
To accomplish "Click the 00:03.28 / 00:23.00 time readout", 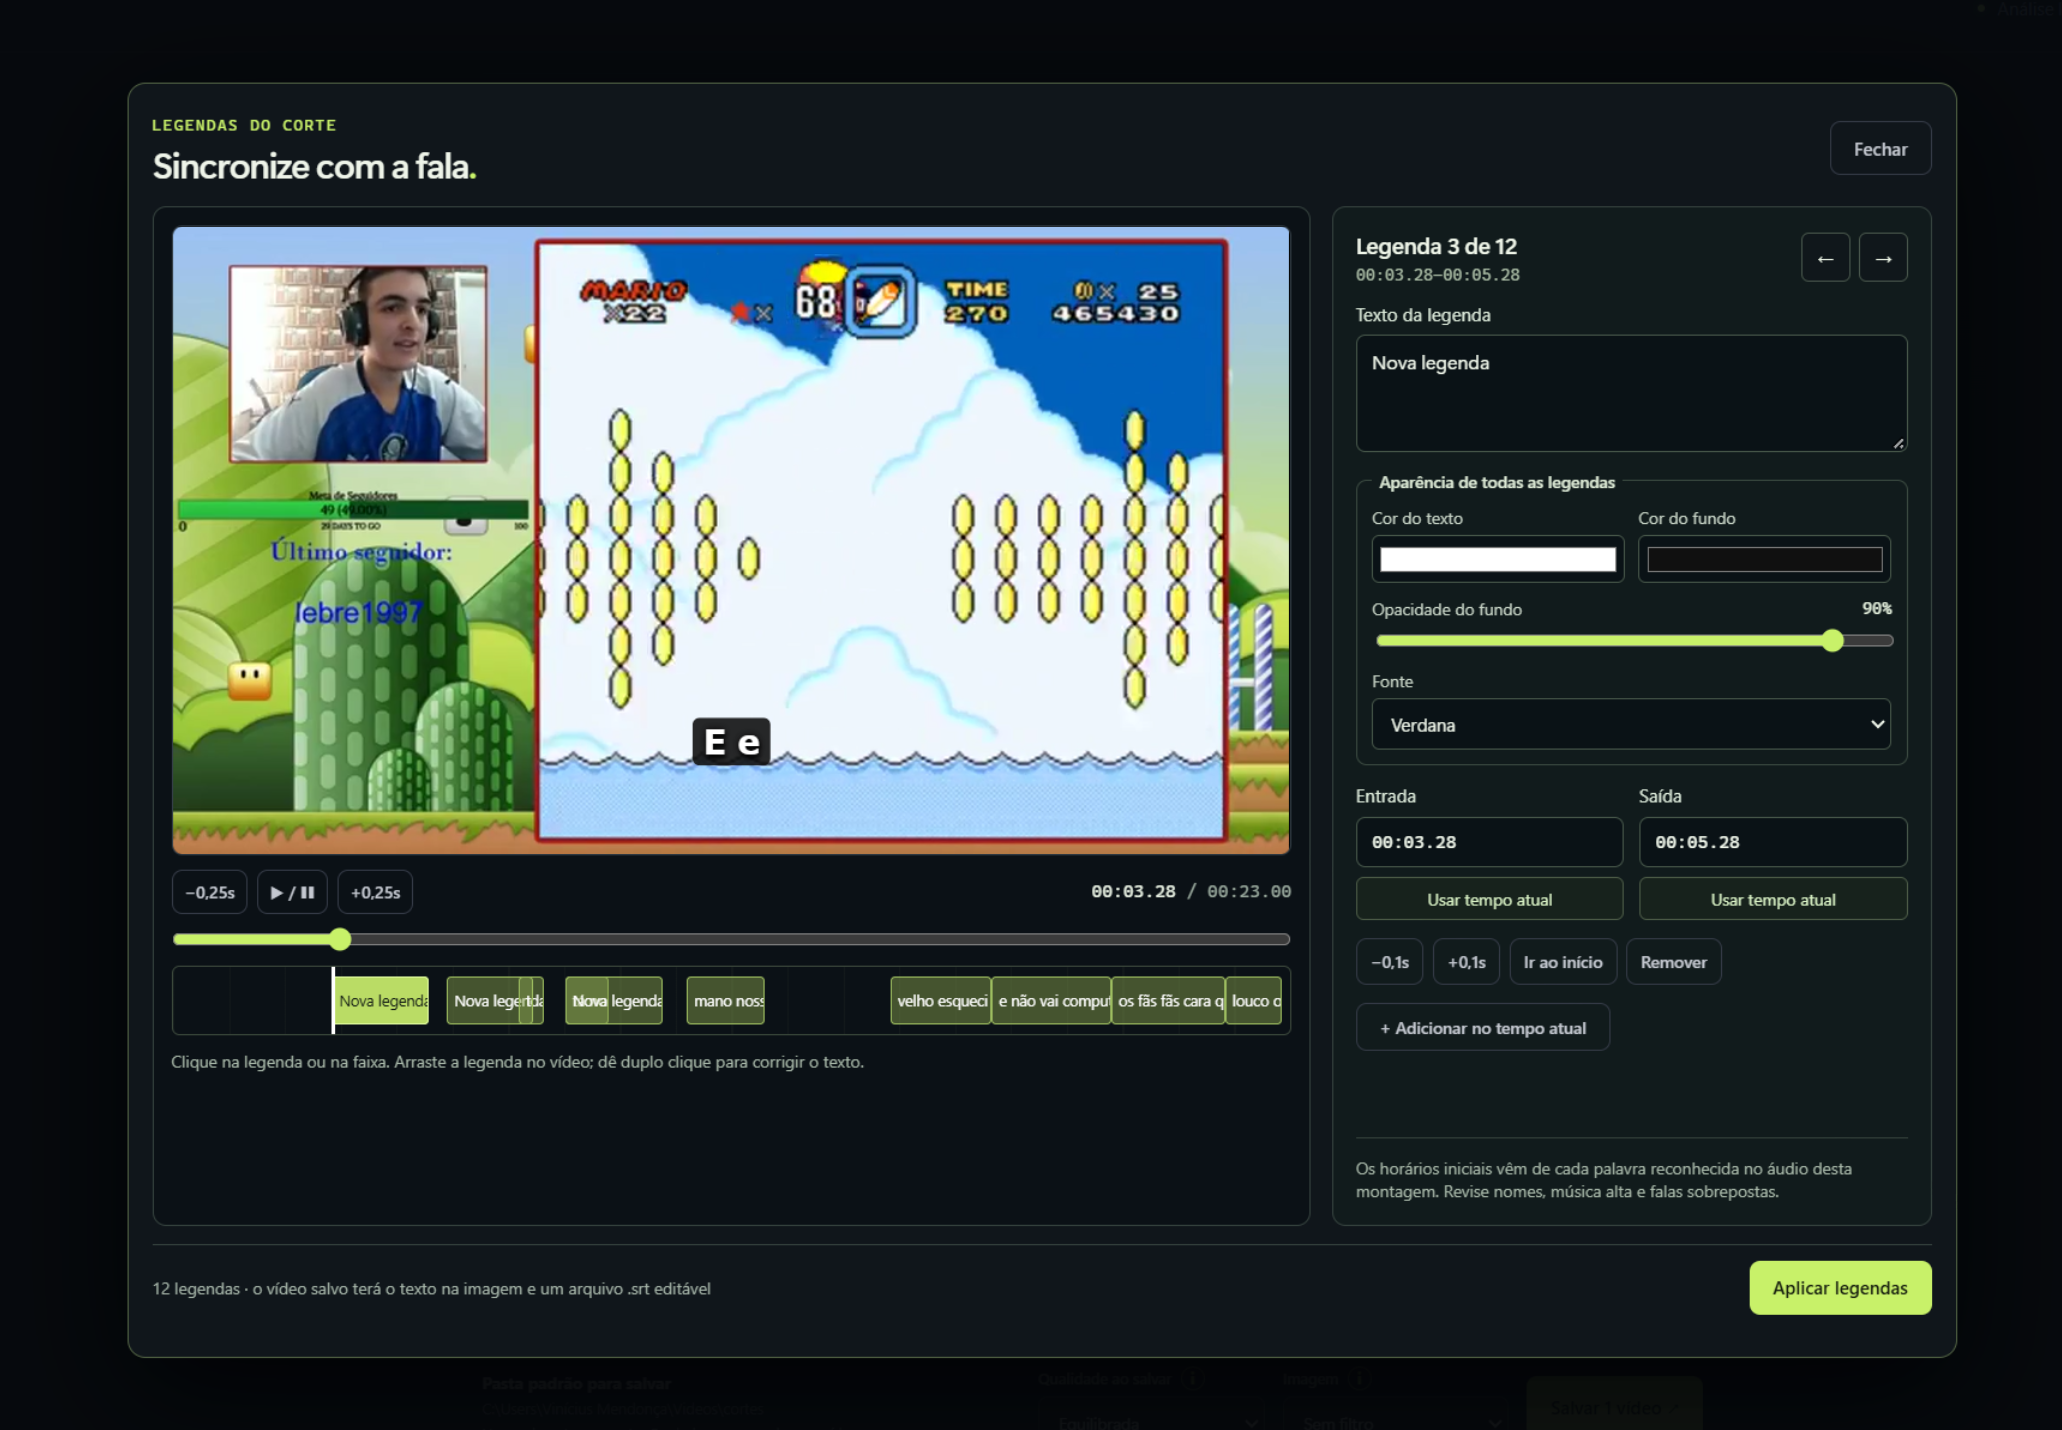I will [x=1190, y=891].
